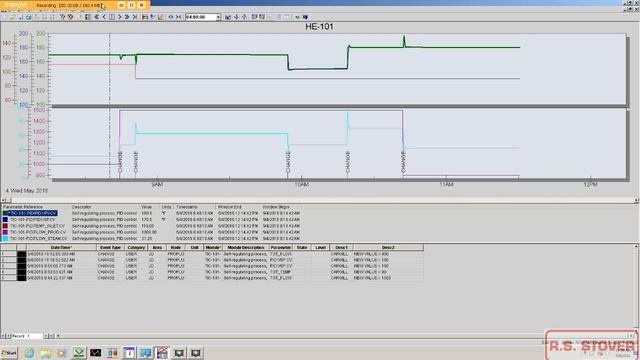Click the Module Description column header
Screen dimensions: 640x360
coord(246,247)
